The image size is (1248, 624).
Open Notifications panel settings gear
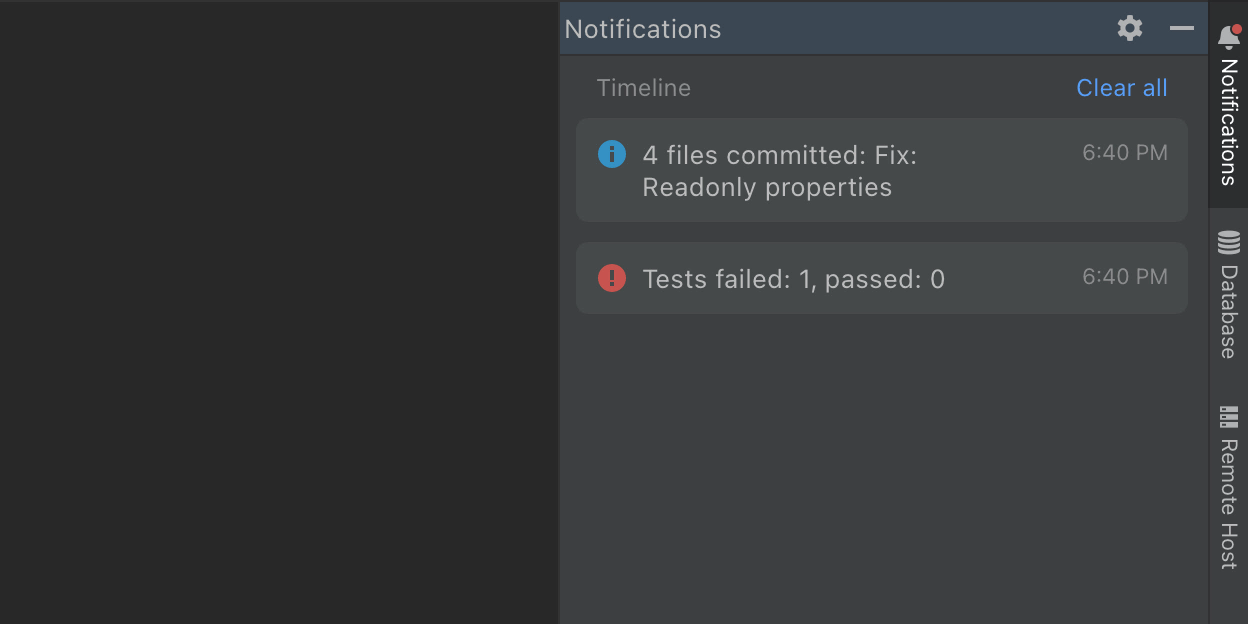click(x=1130, y=28)
